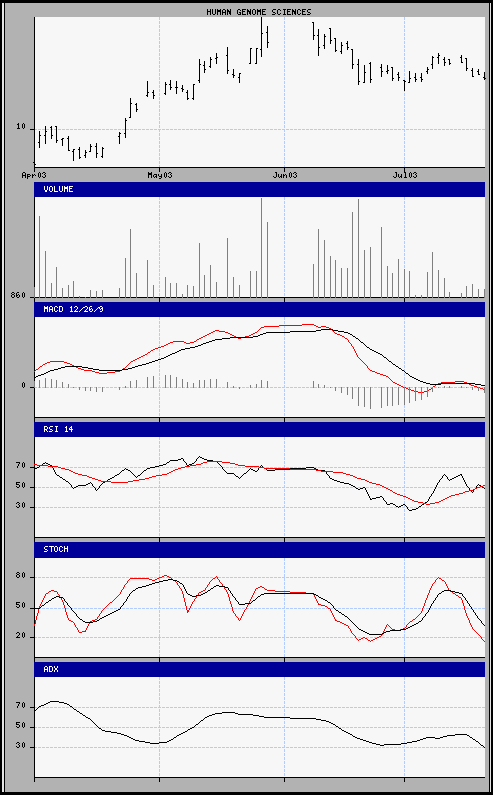This screenshot has width=493, height=795.
Task: Click the RSI 50 level label
Action: pos(21,487)
